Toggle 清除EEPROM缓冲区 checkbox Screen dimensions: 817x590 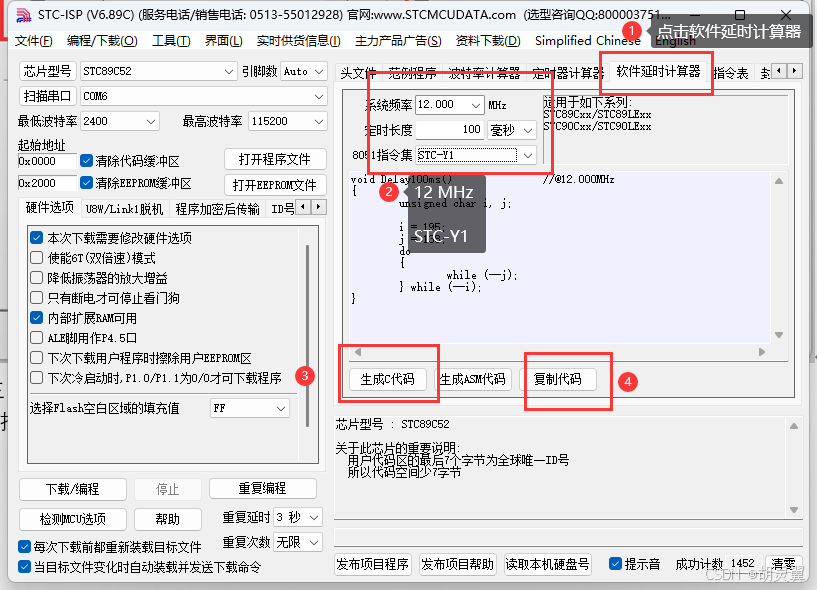pos(86,183)
